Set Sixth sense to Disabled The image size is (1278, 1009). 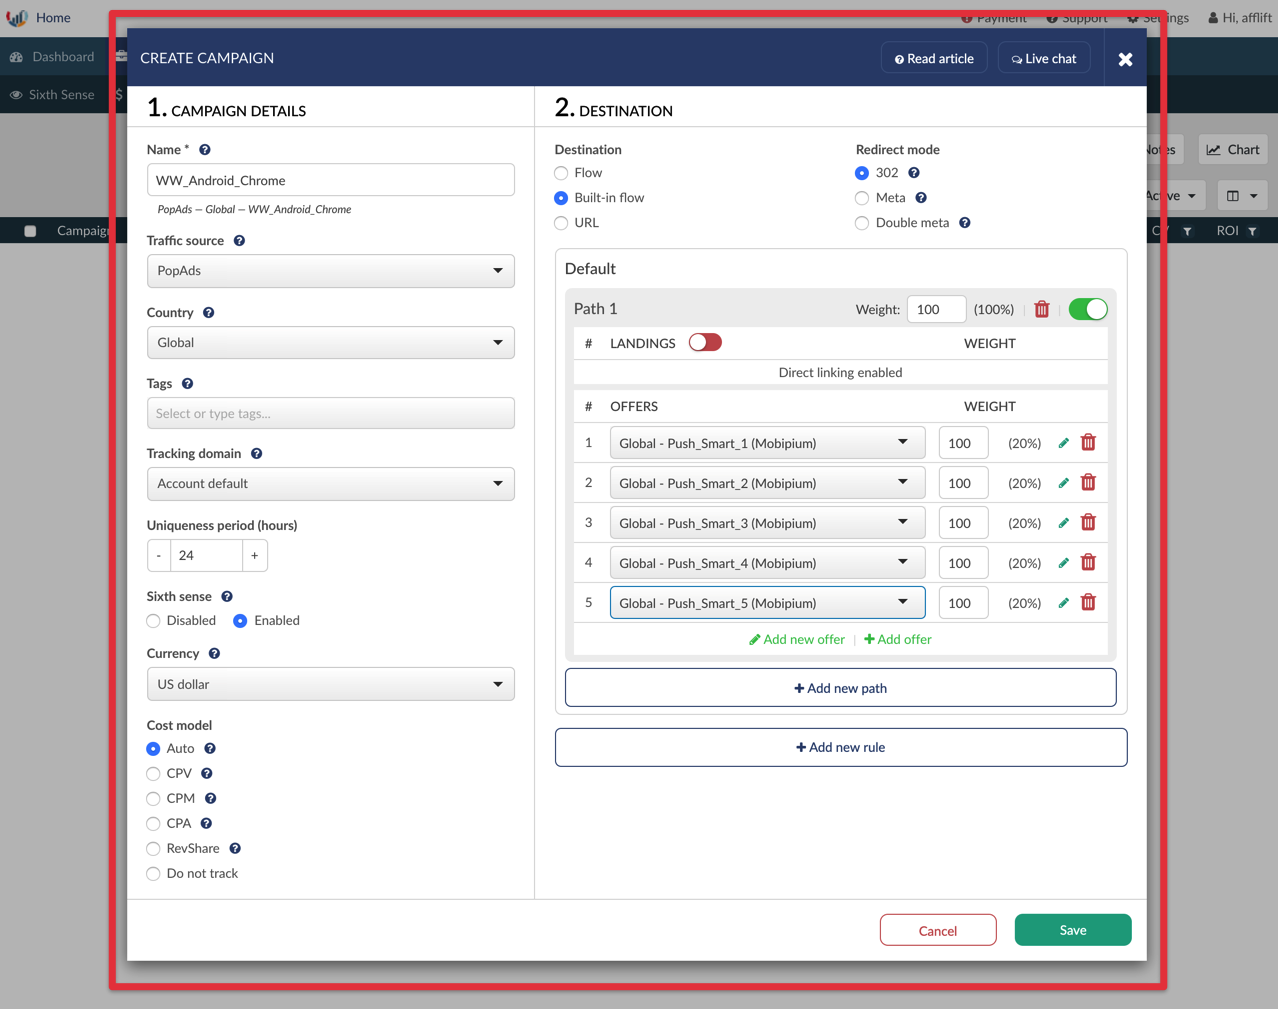[x=153, y=621]
